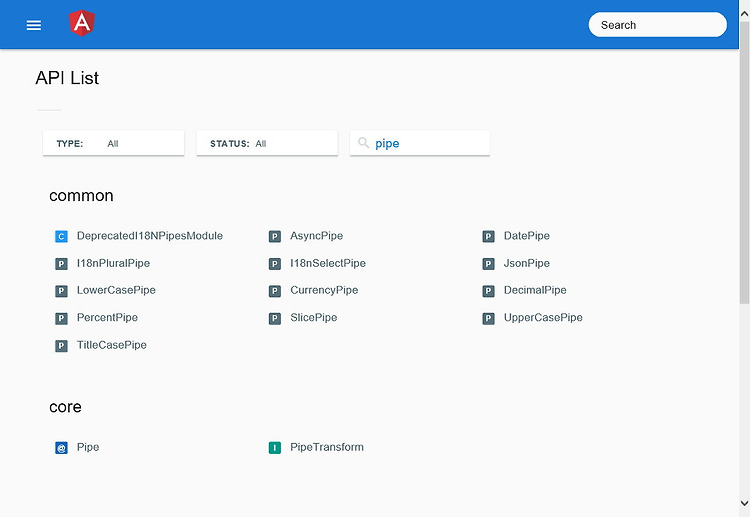
Task: Click the scrollbar up arrow
Action: click(744, 14)
